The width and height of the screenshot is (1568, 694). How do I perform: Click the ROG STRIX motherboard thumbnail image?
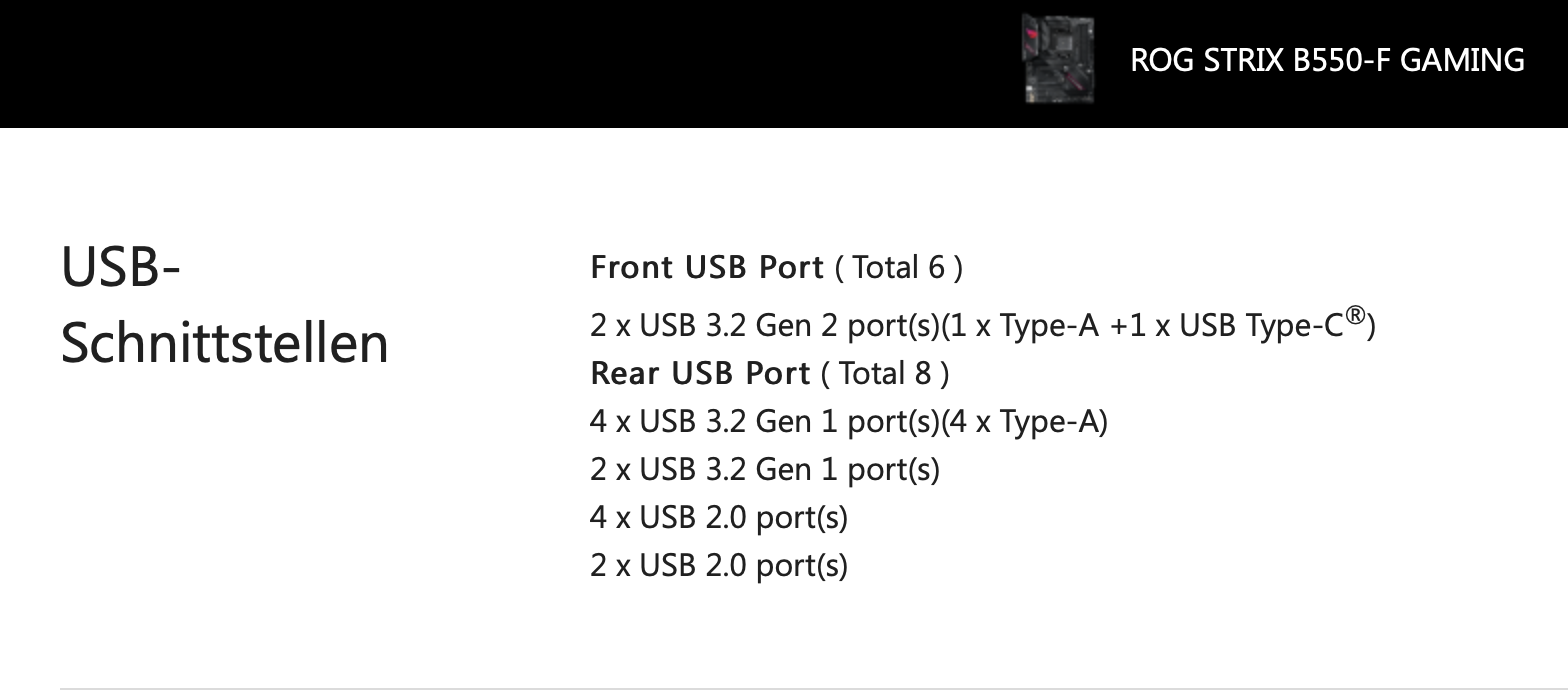(1058, 59)
